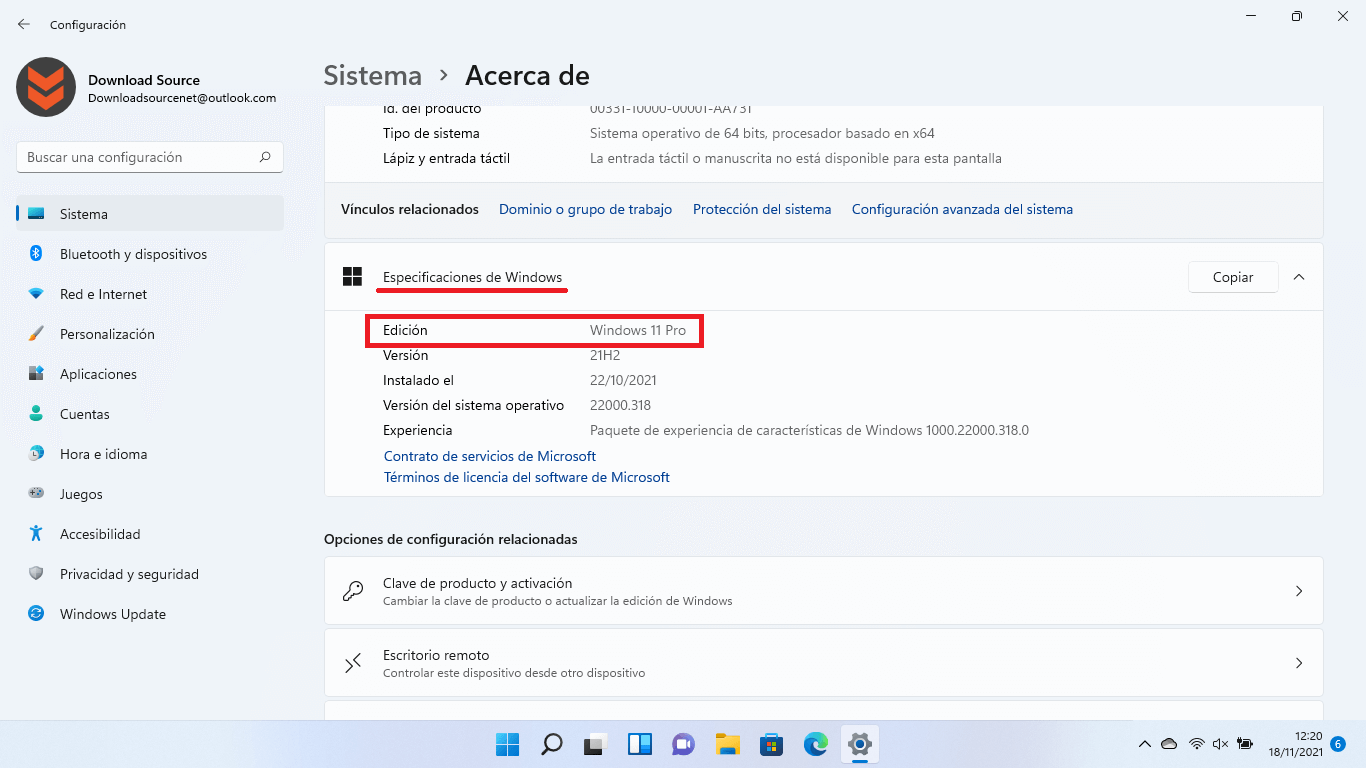Select the Sistema icon in sidebar
The width and height of the screenshot is (1366, 768).
tap(36, 214)
